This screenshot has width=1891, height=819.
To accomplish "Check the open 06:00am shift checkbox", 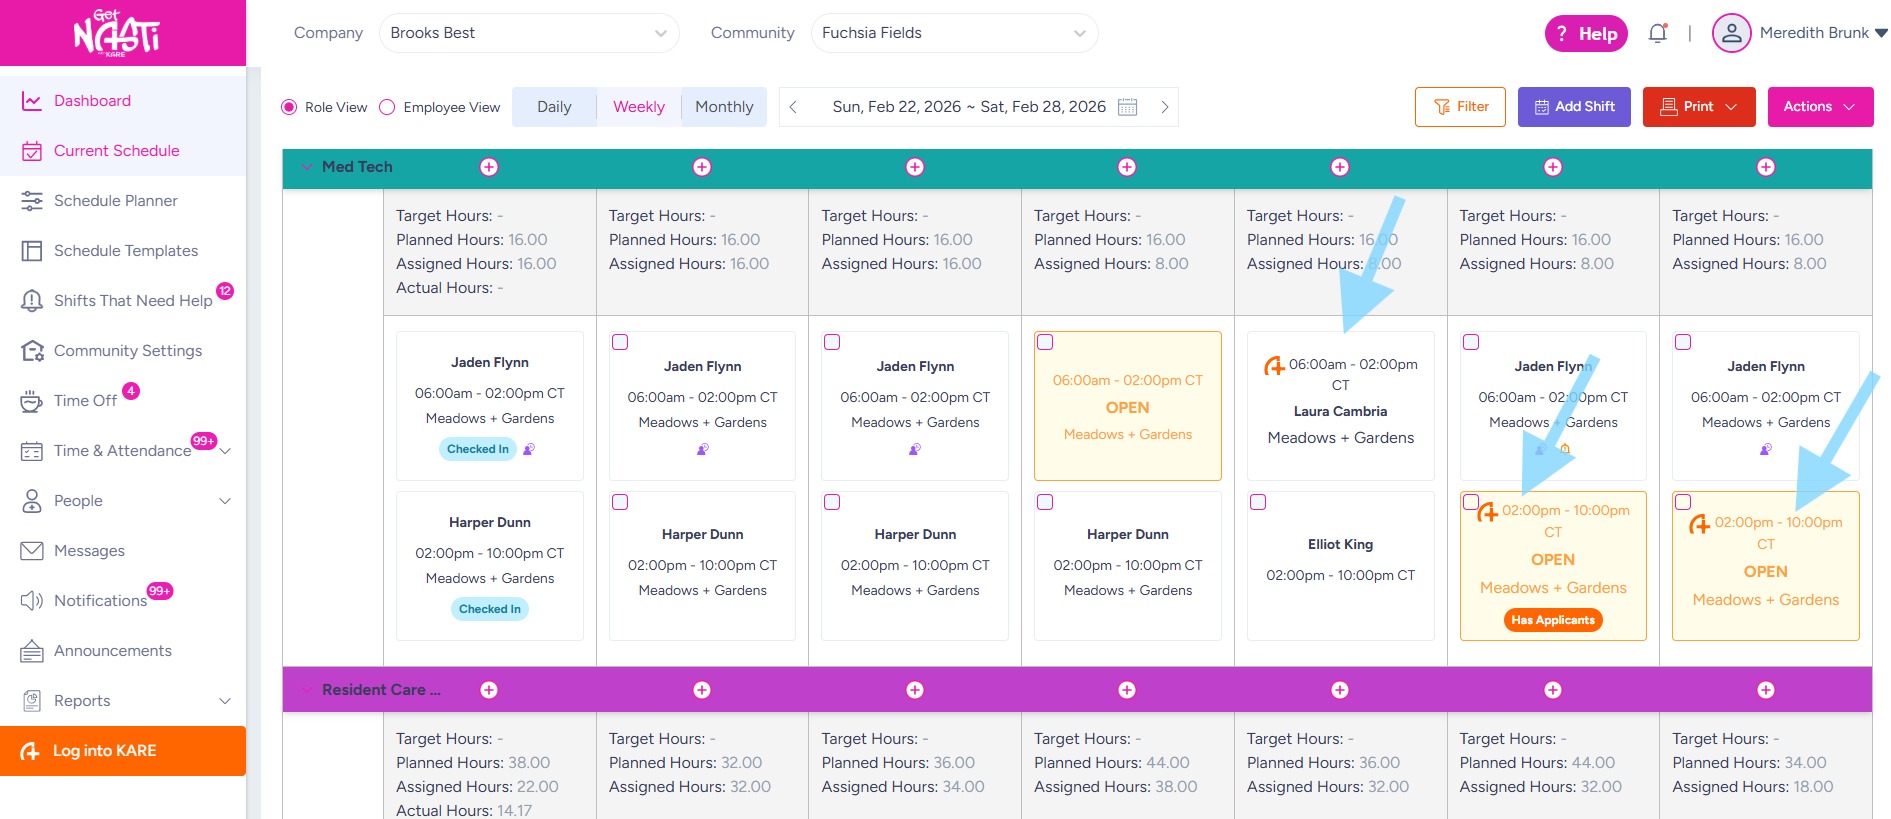I will click(1045, 342).
